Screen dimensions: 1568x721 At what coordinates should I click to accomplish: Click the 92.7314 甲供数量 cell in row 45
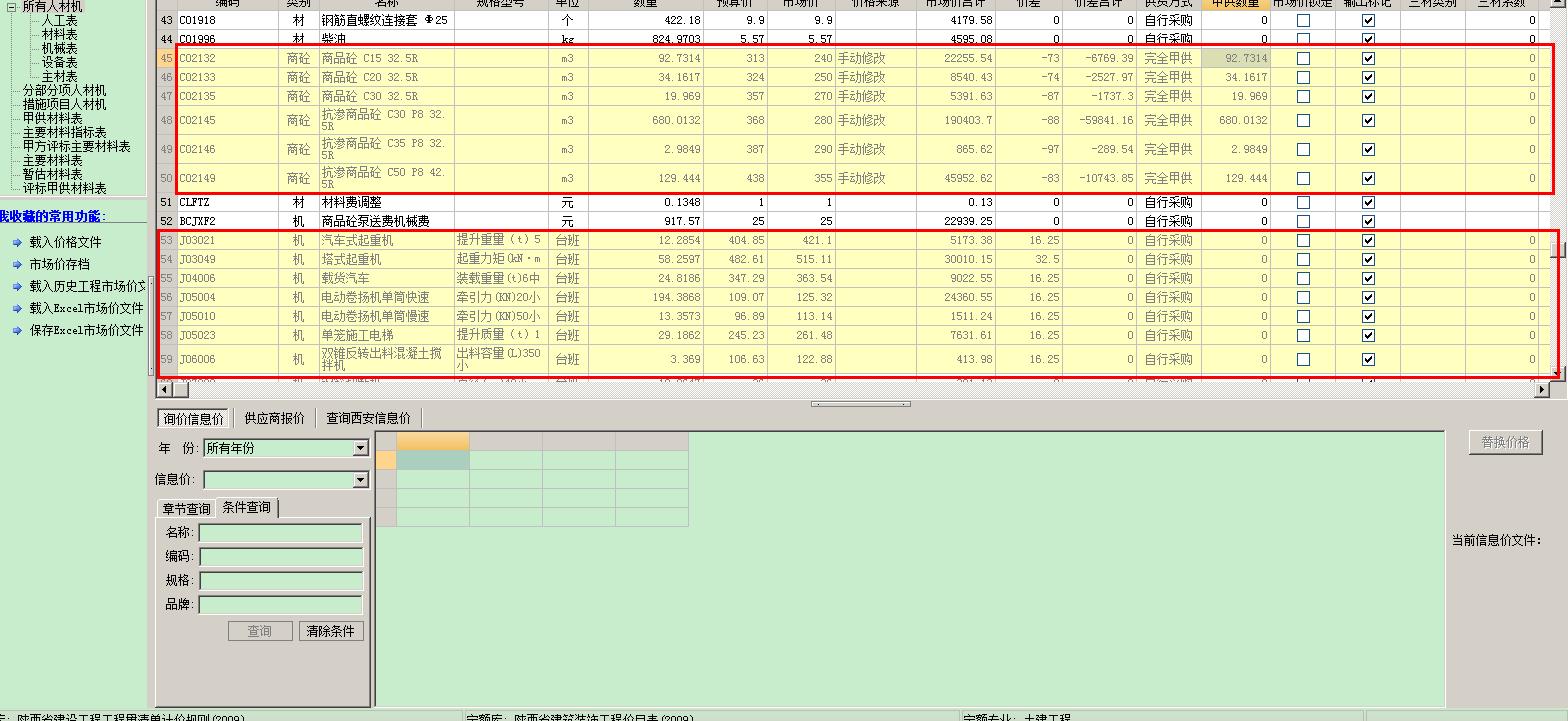click(1236, 58)
